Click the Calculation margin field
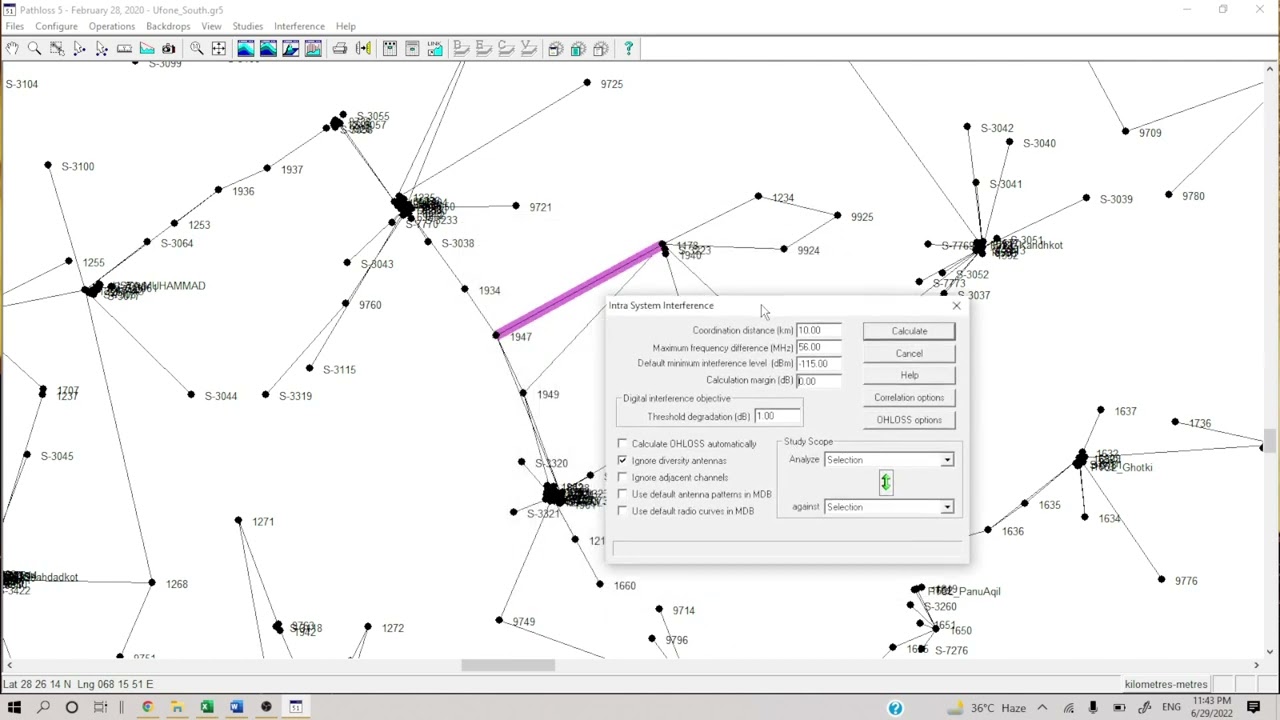 coord(818,381)
